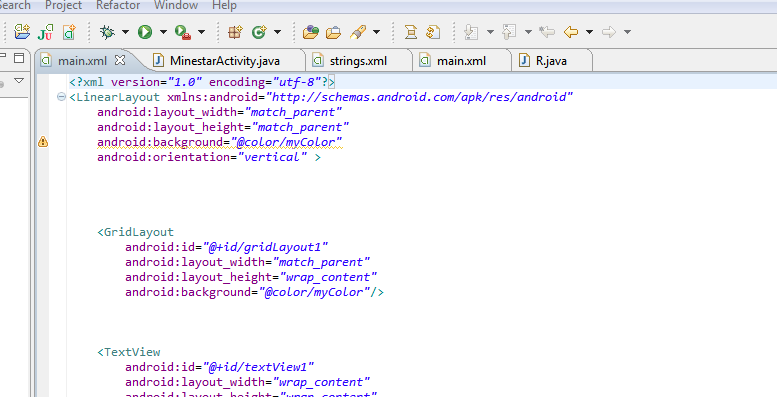The image size is (777, 397).
Task: Click the New Java Class icon
Action: (x=259, y=32)
